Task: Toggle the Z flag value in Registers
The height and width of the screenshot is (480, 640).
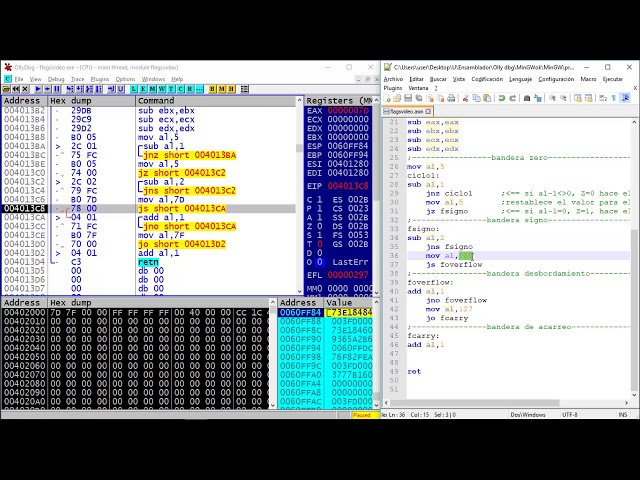Action: click(x=320, y=226)
